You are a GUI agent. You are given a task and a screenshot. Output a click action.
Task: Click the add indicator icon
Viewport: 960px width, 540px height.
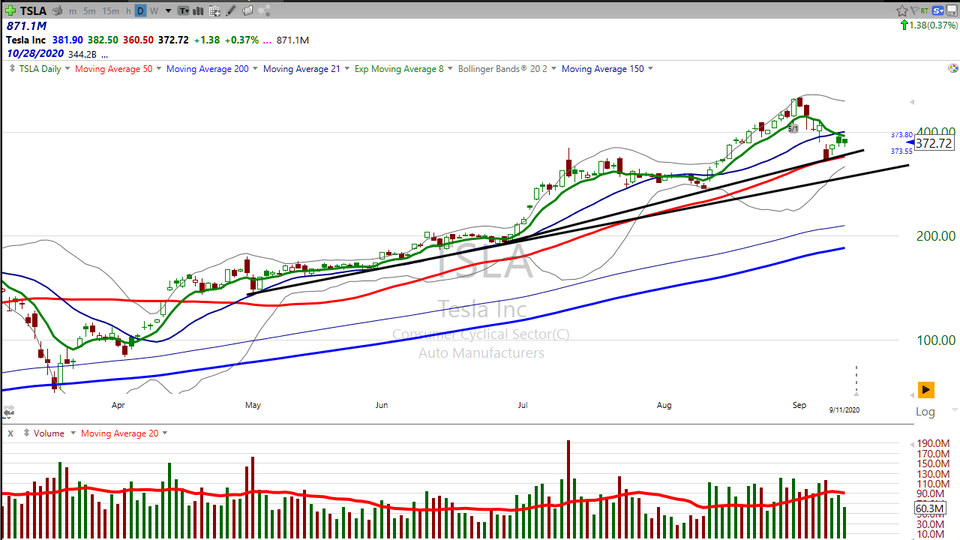coord(214,11)
